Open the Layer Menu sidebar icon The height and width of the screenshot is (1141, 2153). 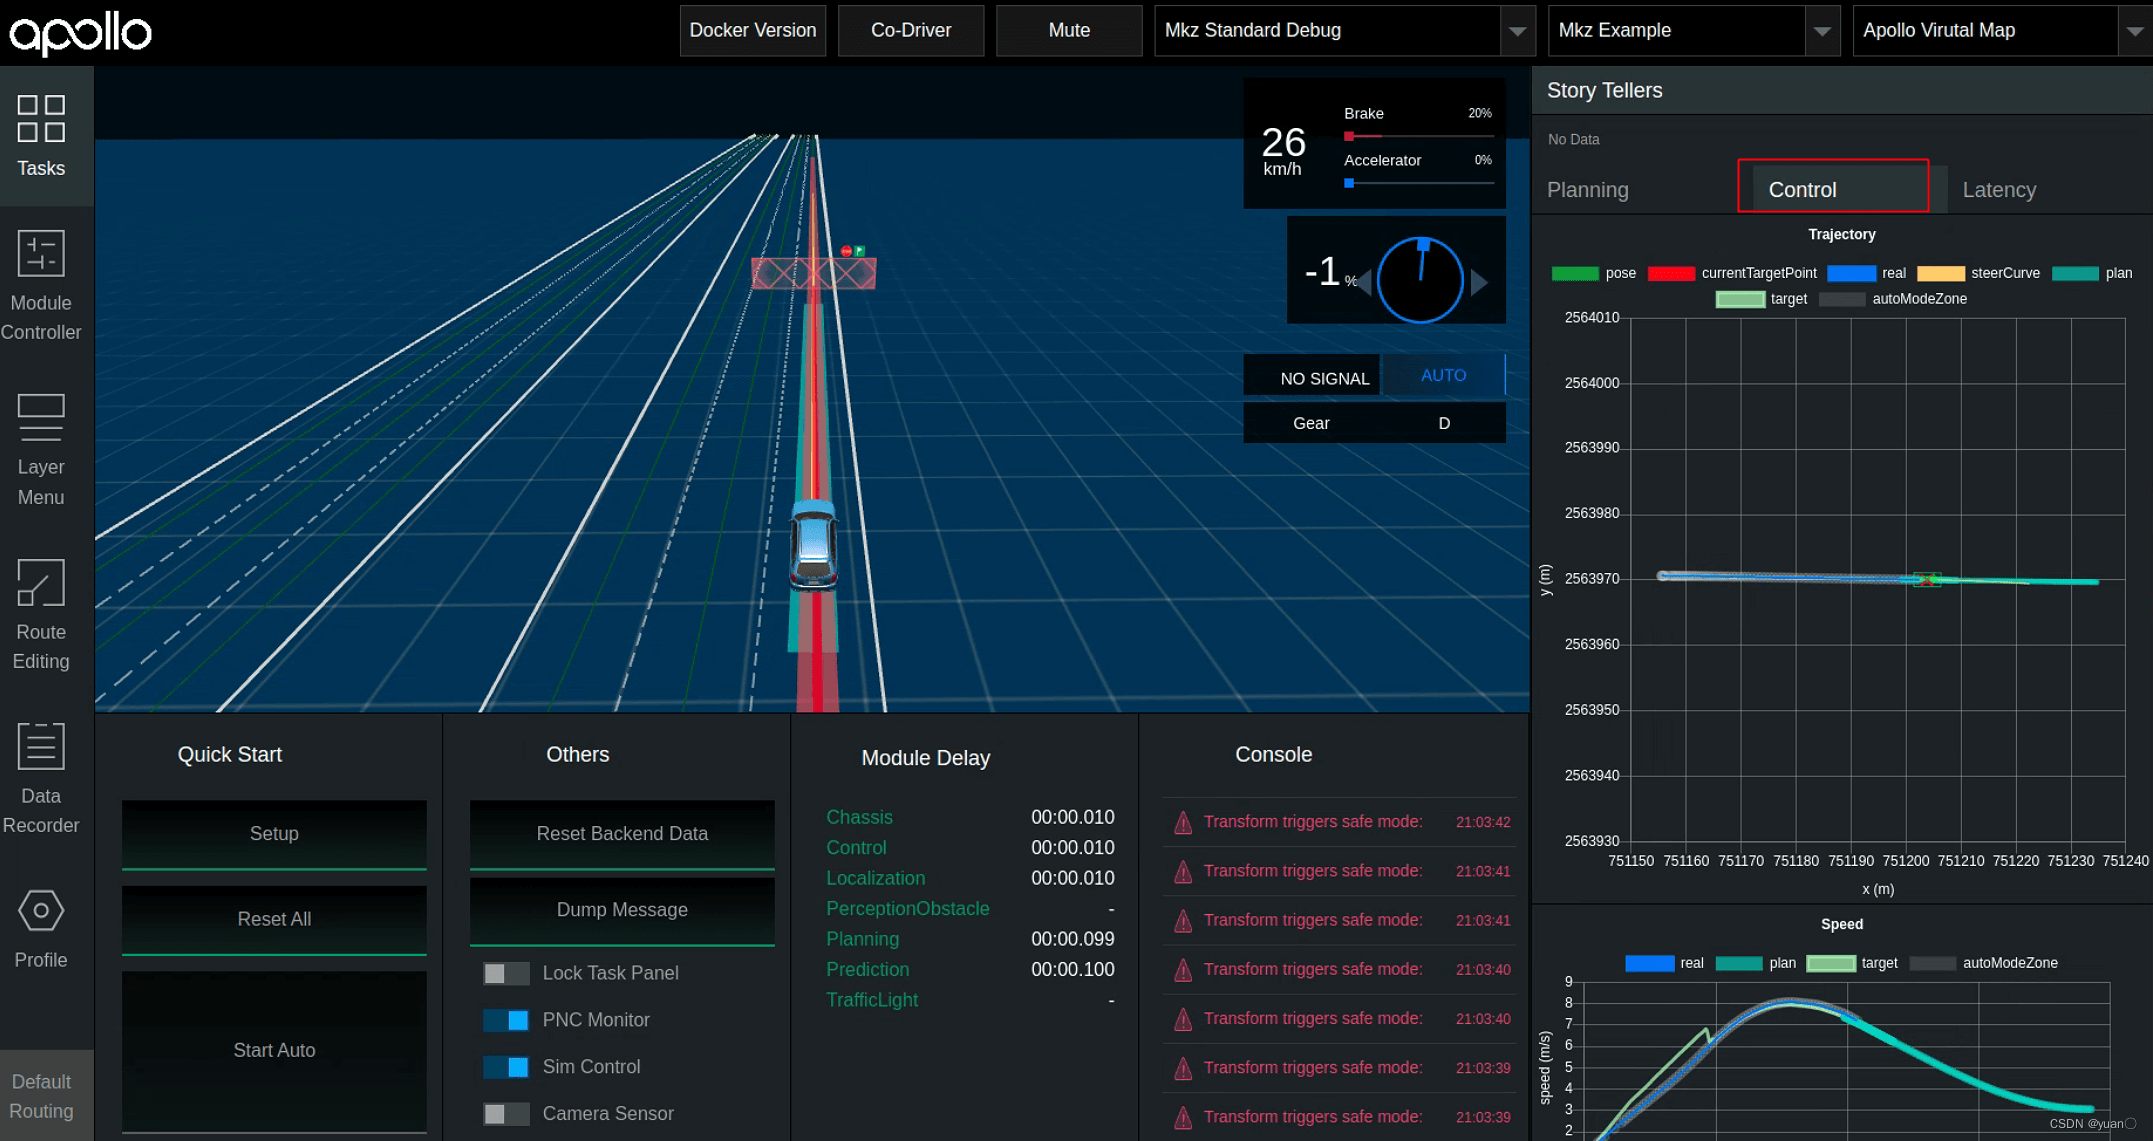pyautogui.click(x=41, y=418)
